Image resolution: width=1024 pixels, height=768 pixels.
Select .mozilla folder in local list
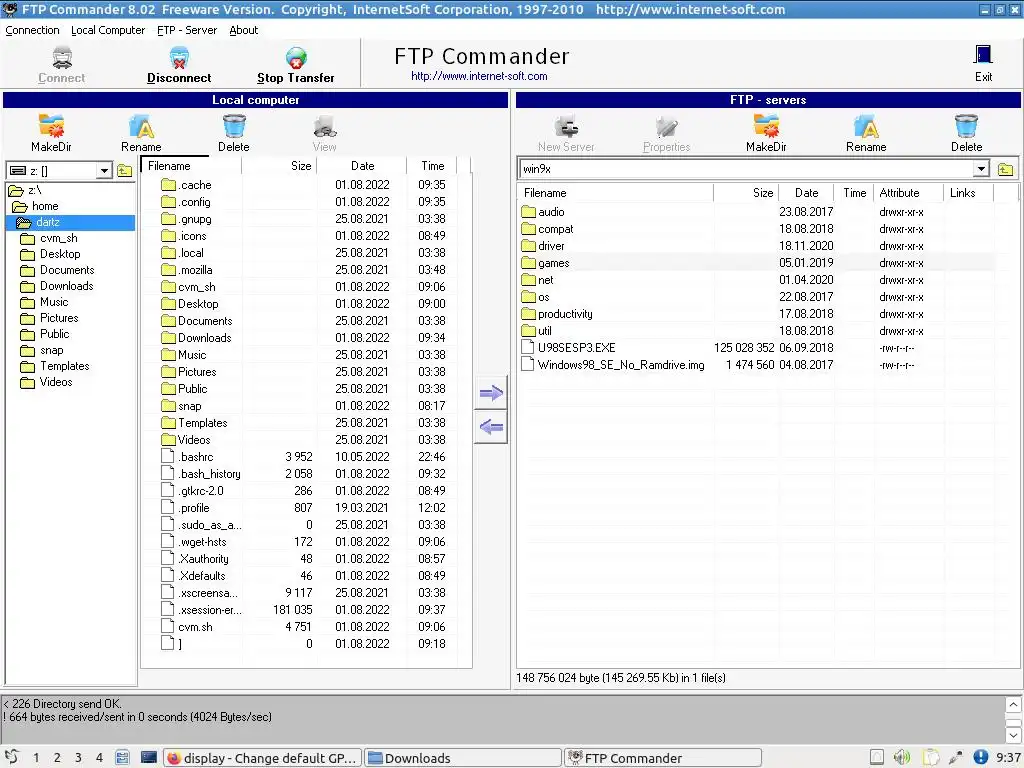point(195,270)
